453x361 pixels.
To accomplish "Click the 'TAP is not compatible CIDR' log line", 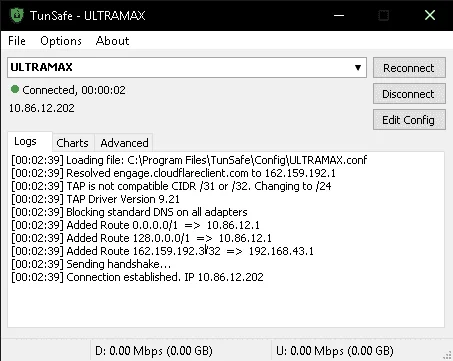I will pyautogui.click(x=171, y=186).
